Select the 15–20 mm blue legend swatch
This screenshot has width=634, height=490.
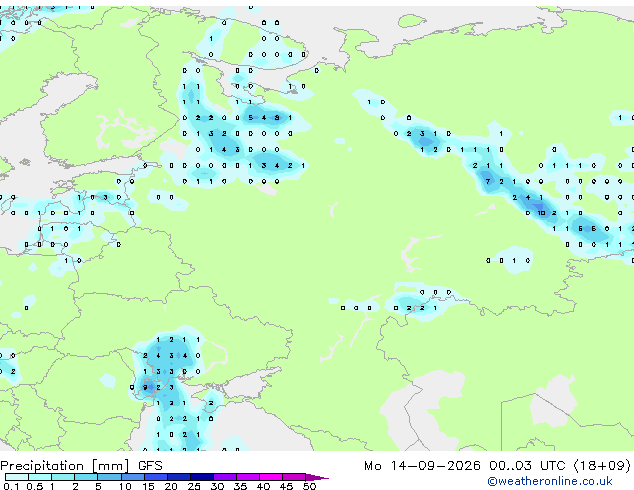pos(156,477)
